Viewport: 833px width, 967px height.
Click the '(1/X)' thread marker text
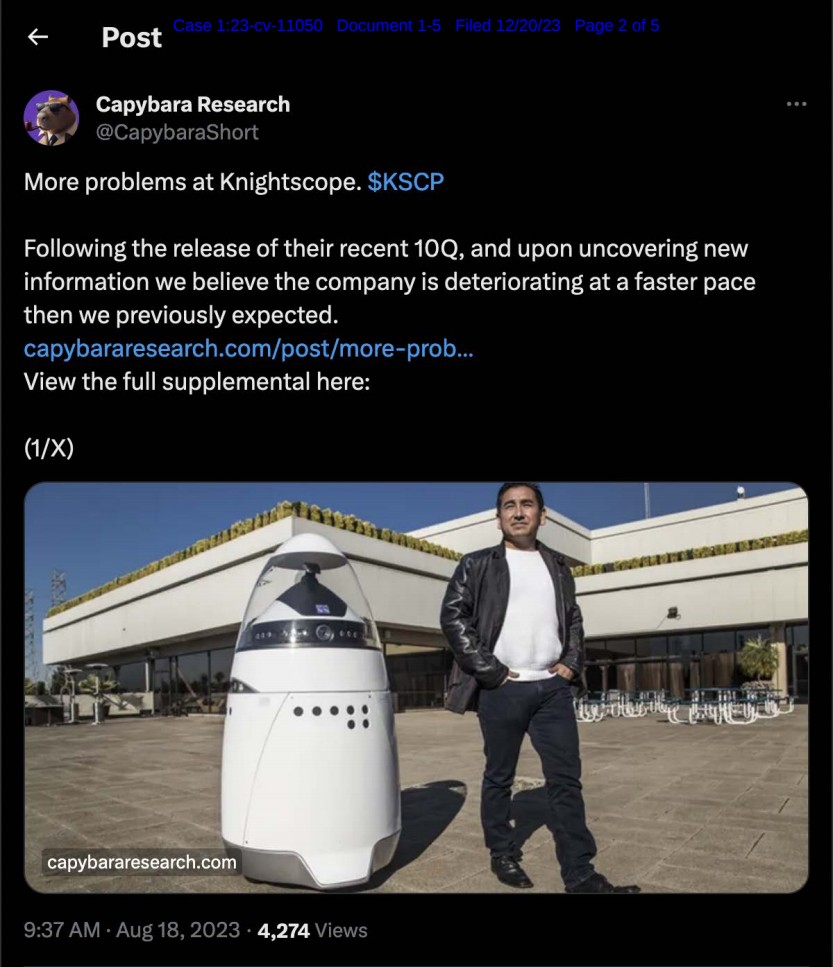click(49, 448)
